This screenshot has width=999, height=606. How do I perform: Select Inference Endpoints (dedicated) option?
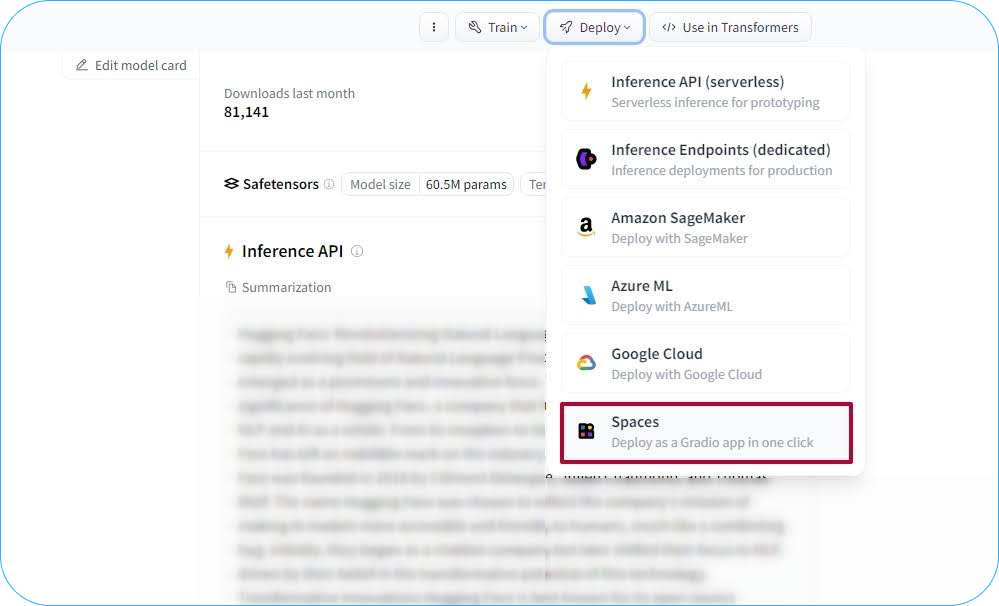[x=706, y=159]
